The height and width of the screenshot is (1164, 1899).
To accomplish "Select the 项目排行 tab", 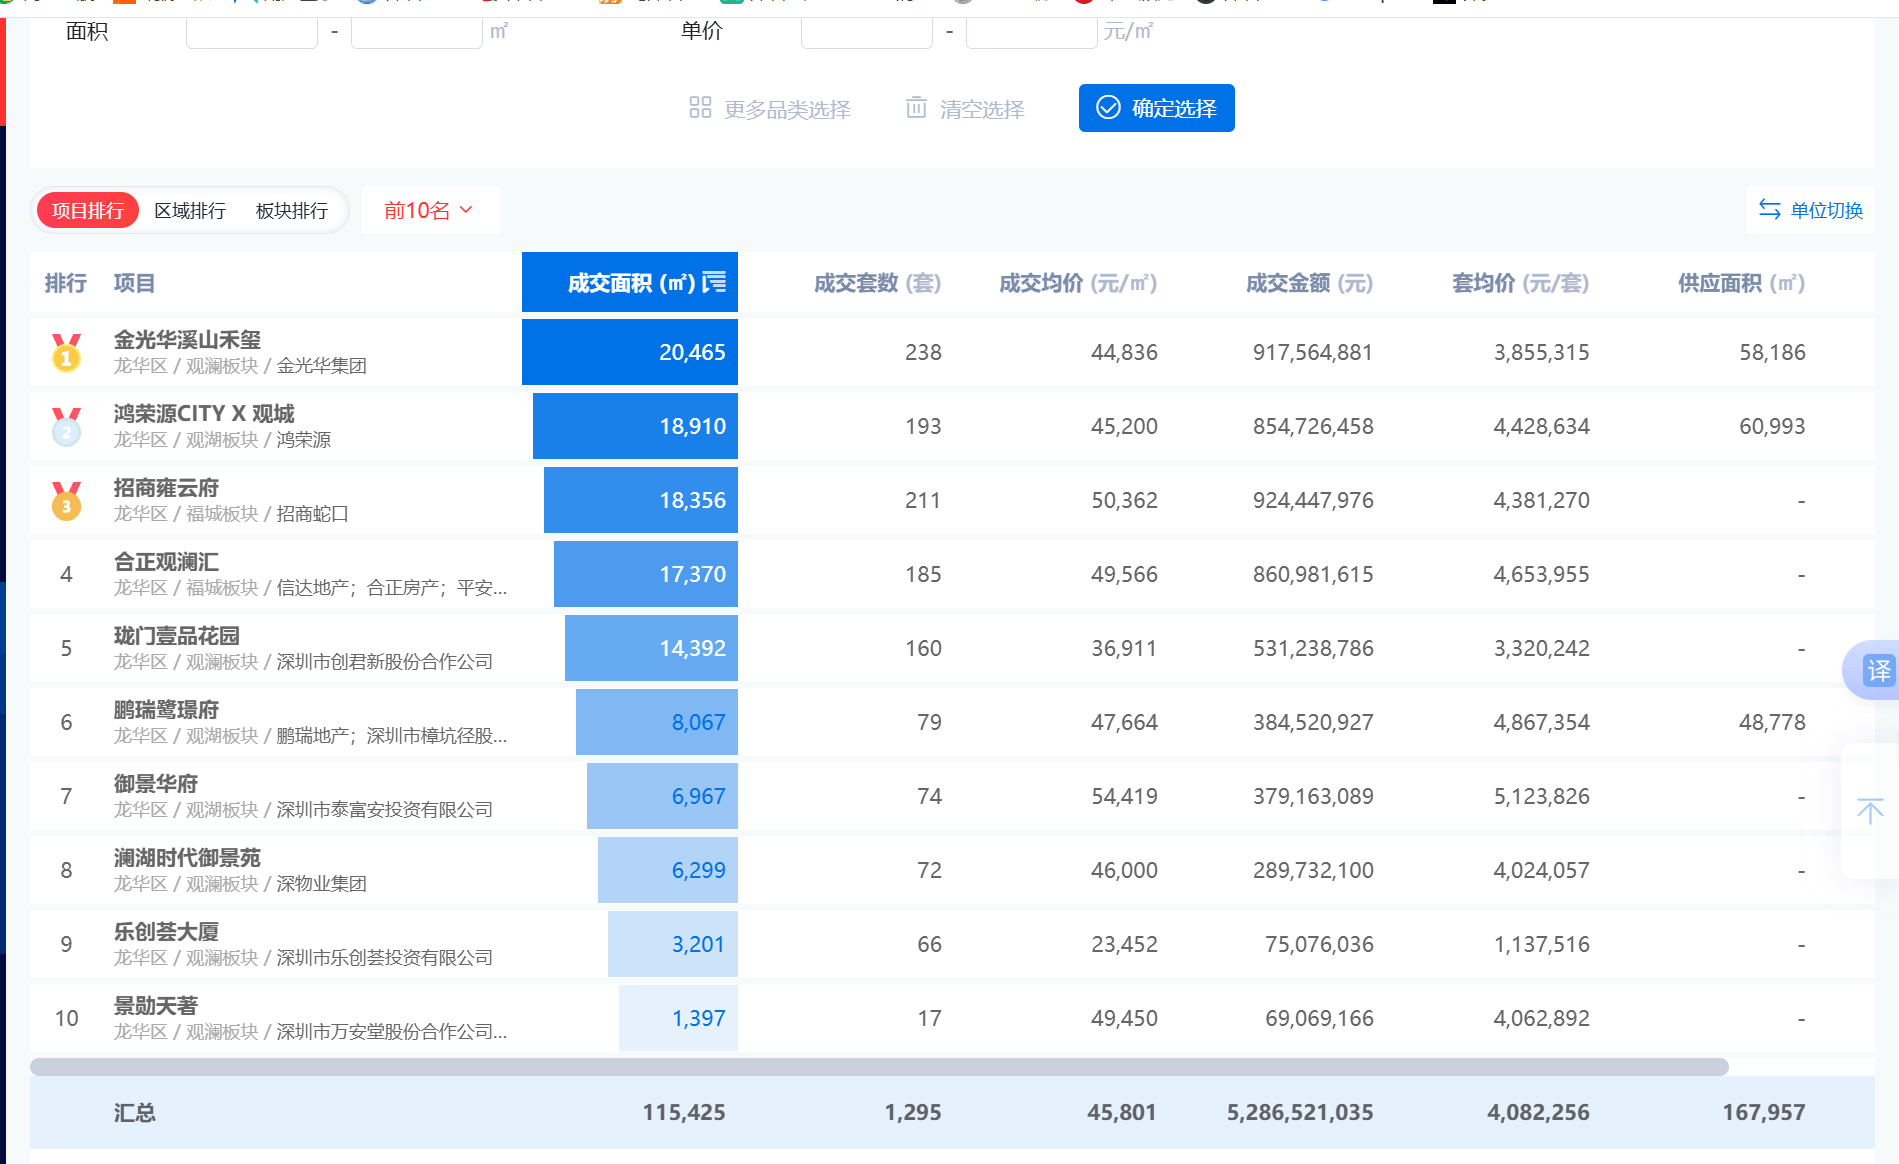I will (86, 210).
